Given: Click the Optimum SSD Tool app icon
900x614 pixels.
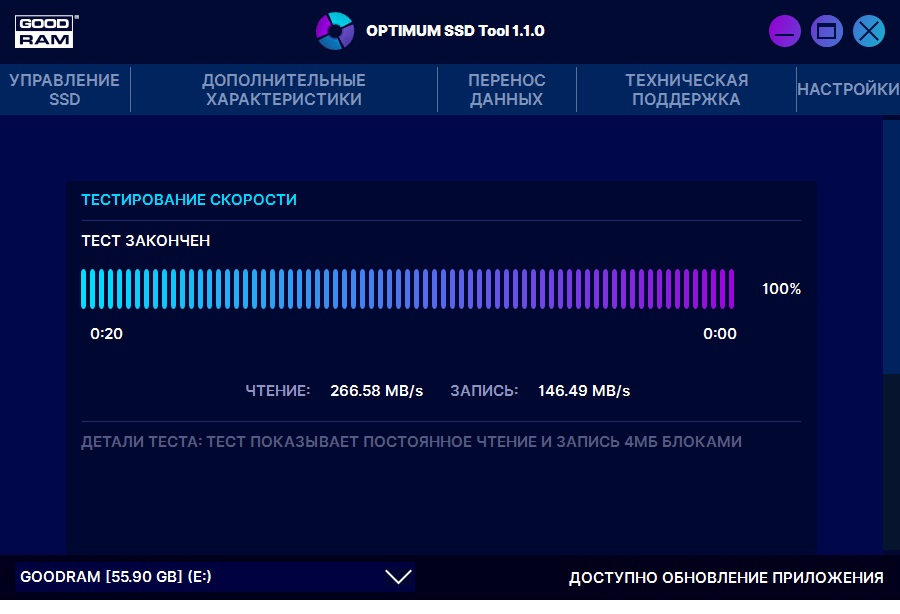Looking at the screenshot, I should (335, 31).
